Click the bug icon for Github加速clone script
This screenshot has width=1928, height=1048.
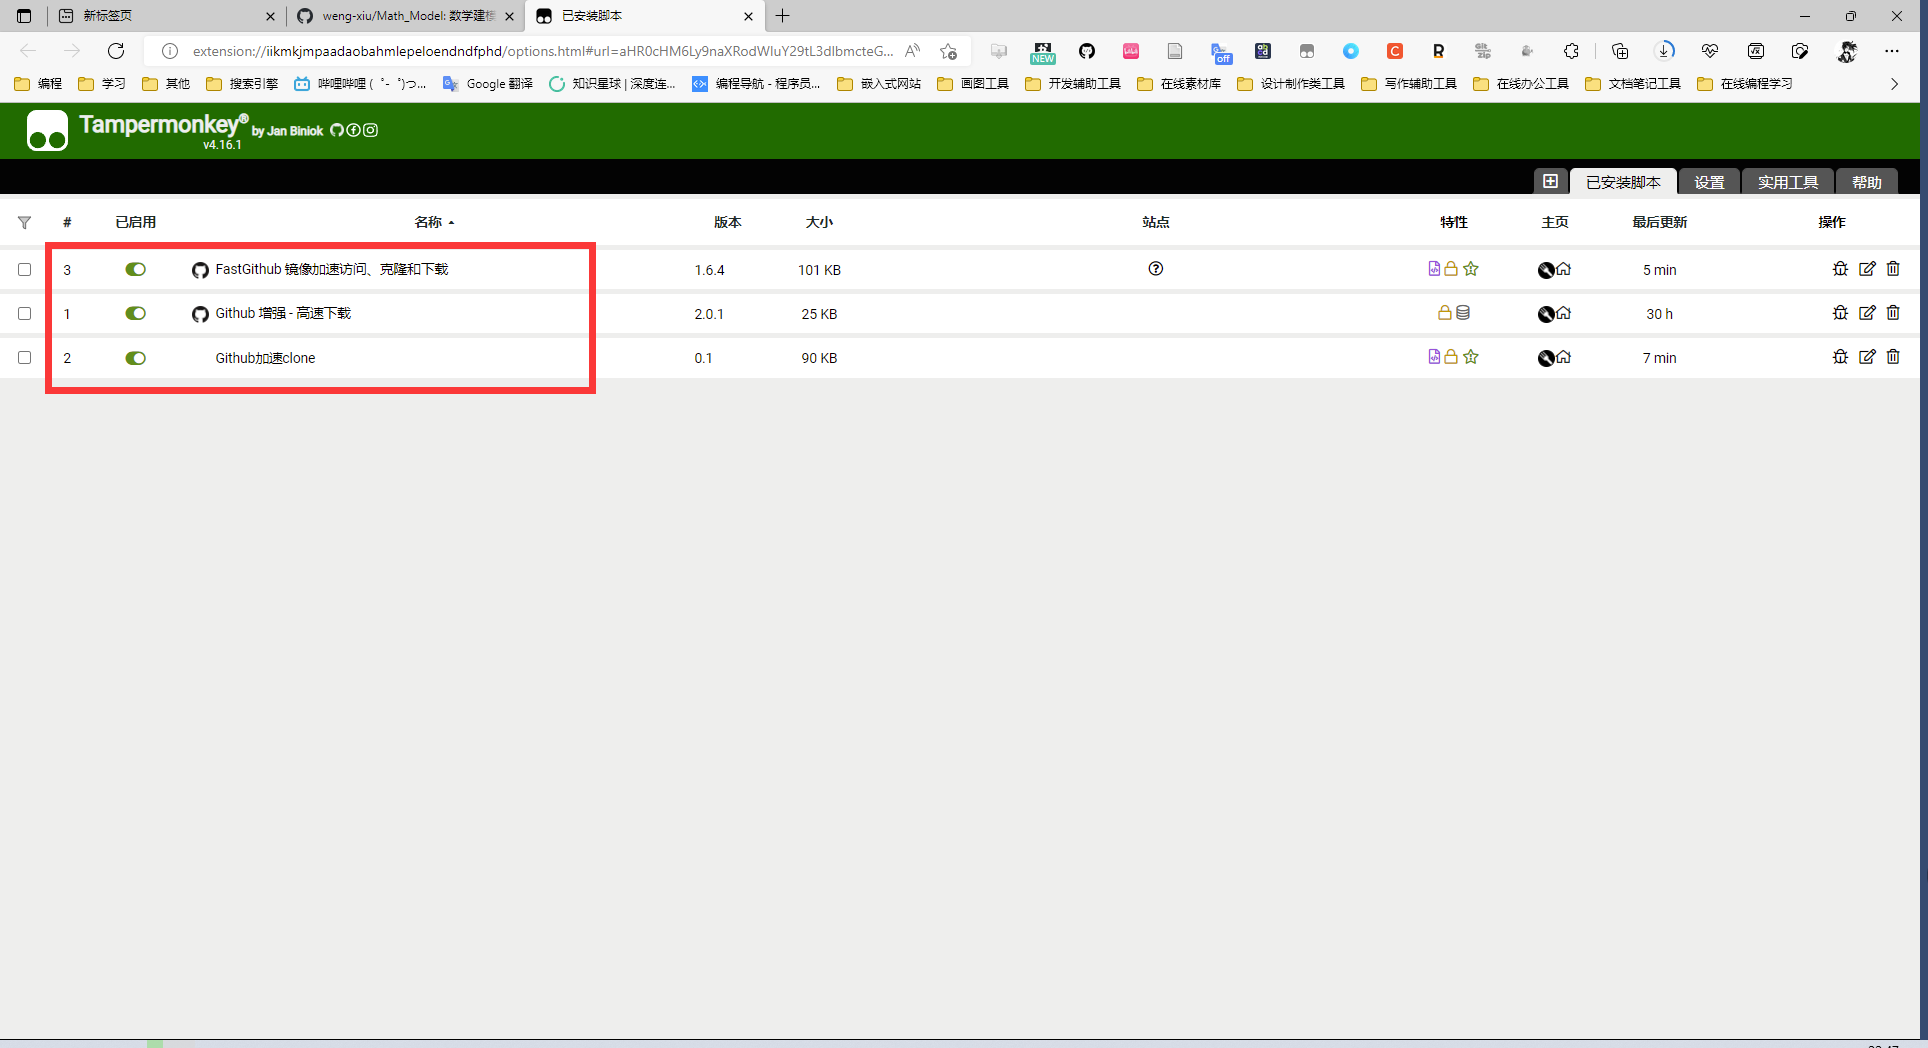tap(1840, 357)
